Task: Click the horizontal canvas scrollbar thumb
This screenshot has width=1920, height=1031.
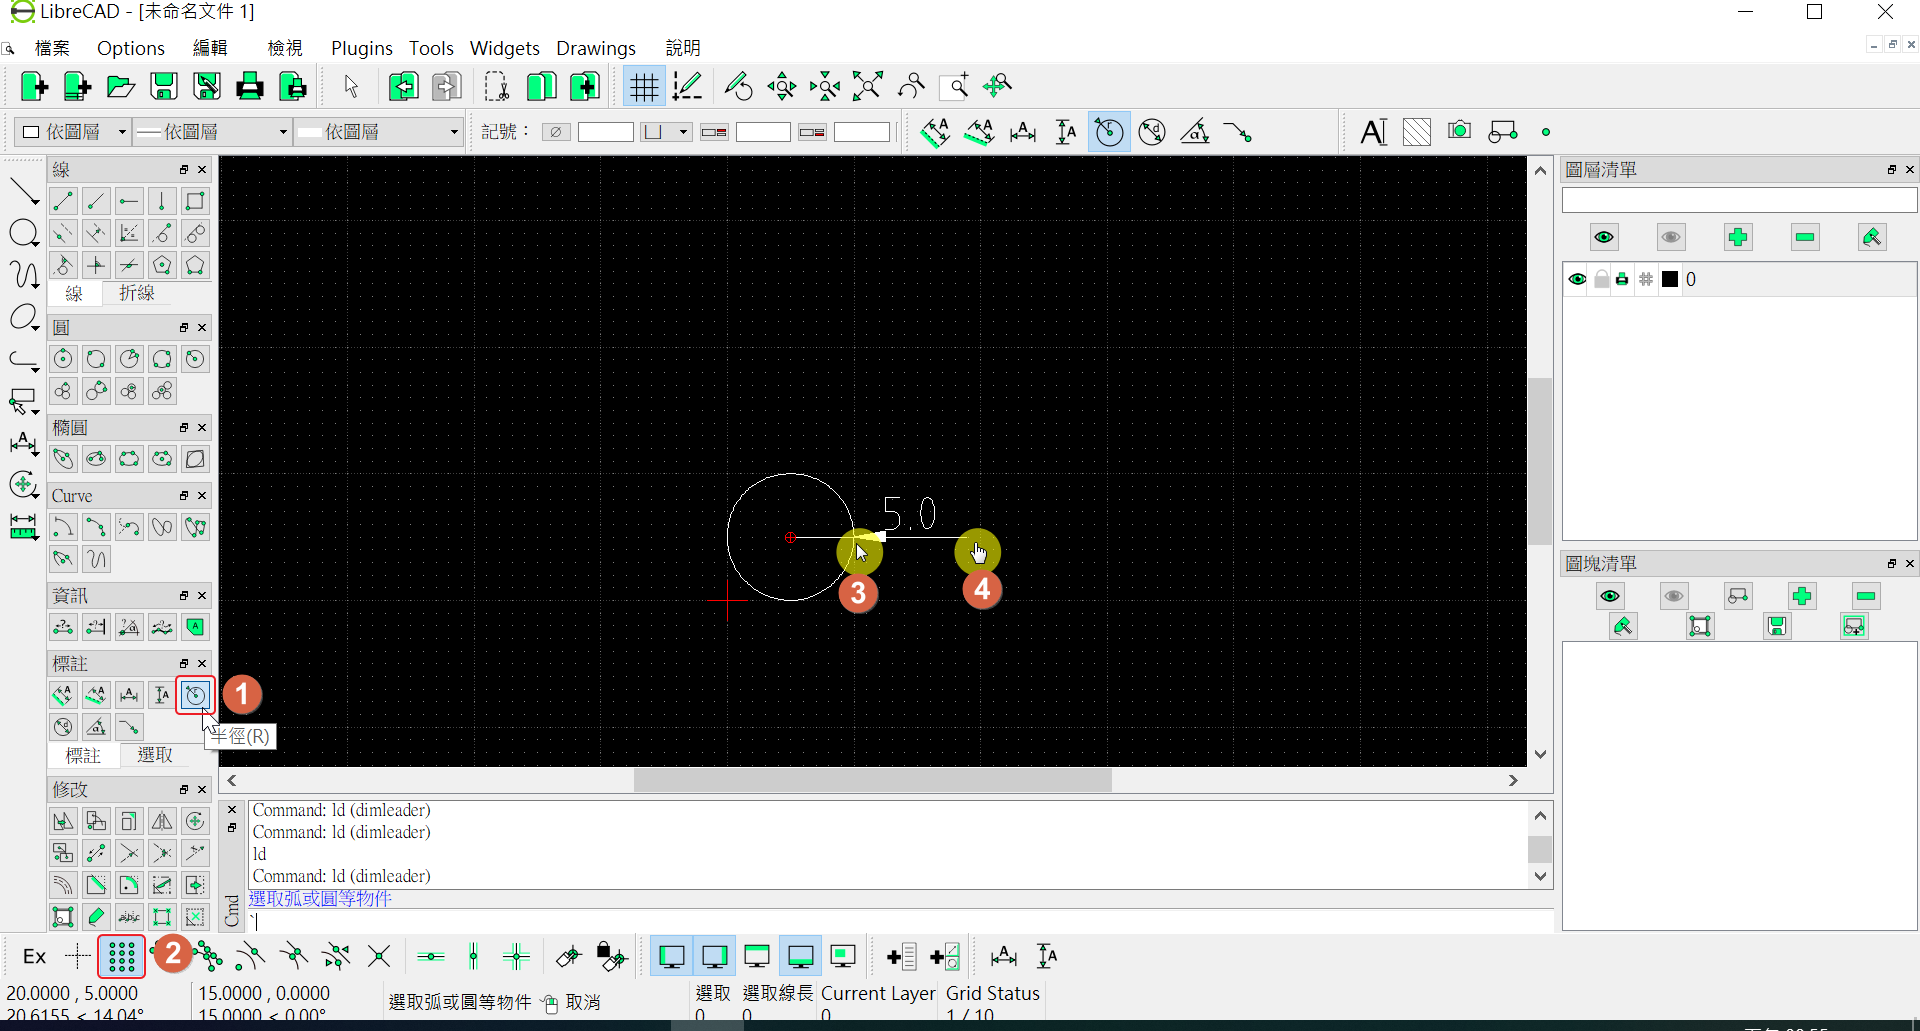Action: pos(873,780)
